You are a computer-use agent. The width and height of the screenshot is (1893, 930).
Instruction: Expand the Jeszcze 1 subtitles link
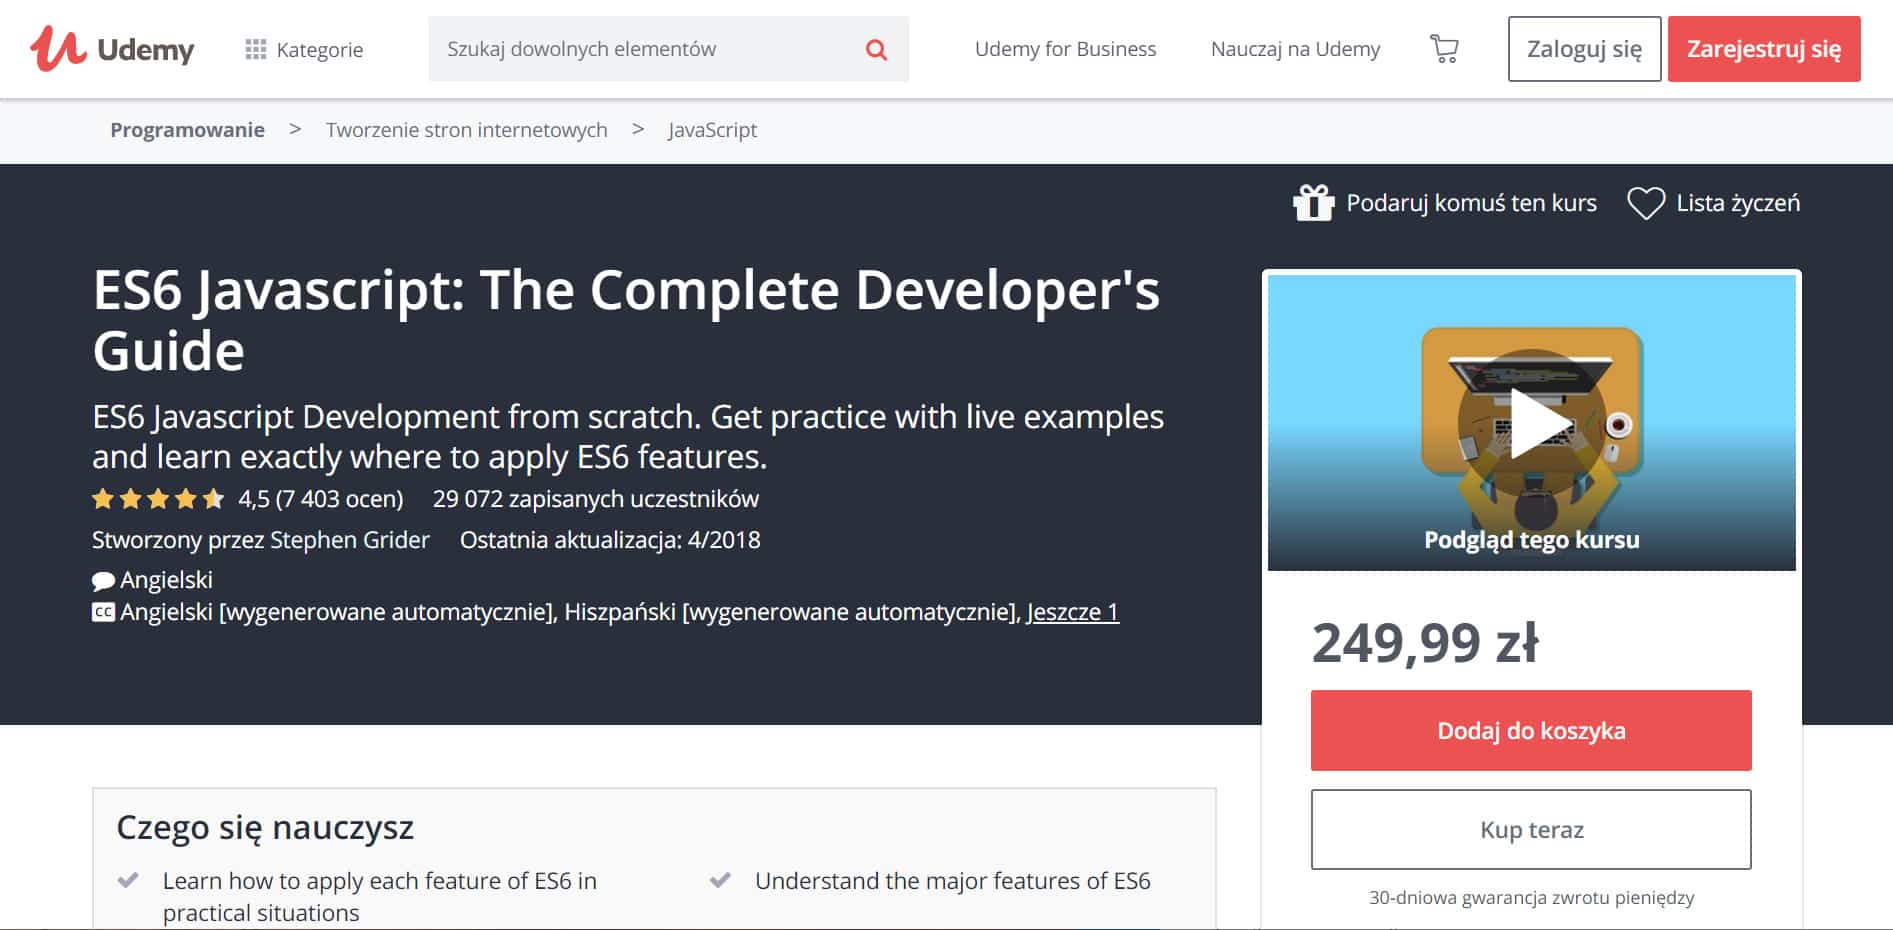click(1072, 612)
